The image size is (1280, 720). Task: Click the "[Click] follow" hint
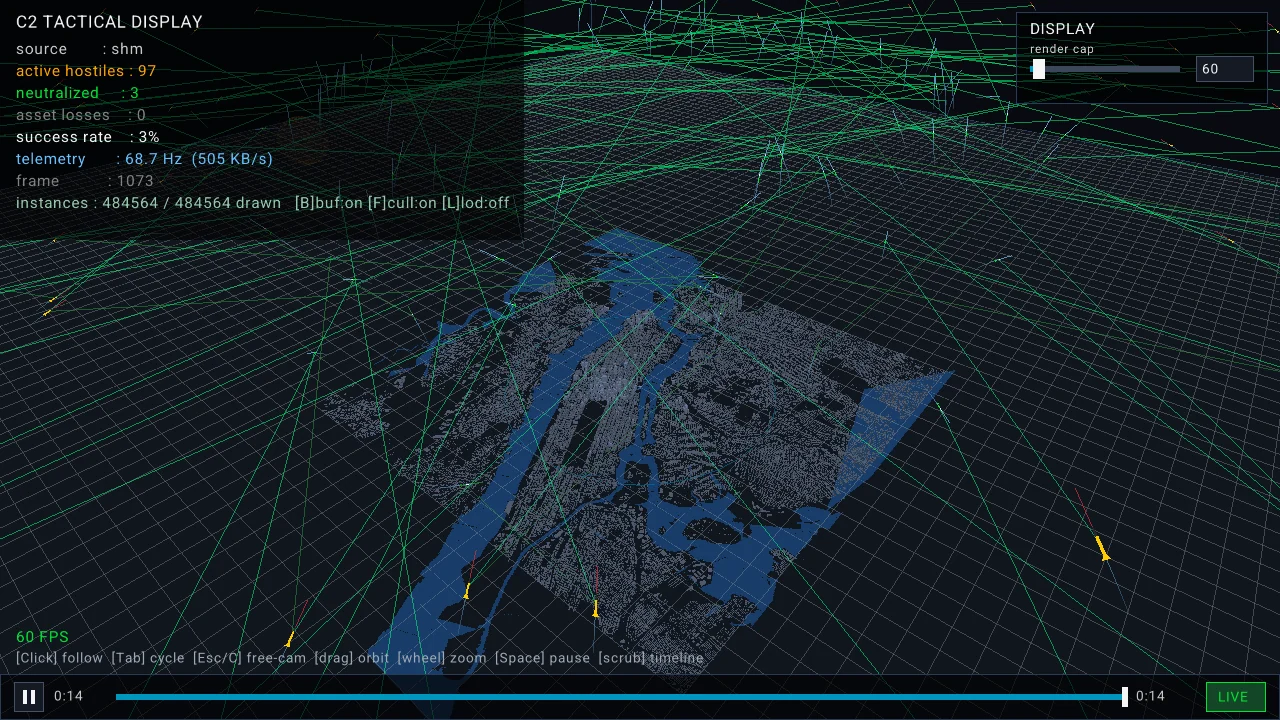(x=59, y=658)
